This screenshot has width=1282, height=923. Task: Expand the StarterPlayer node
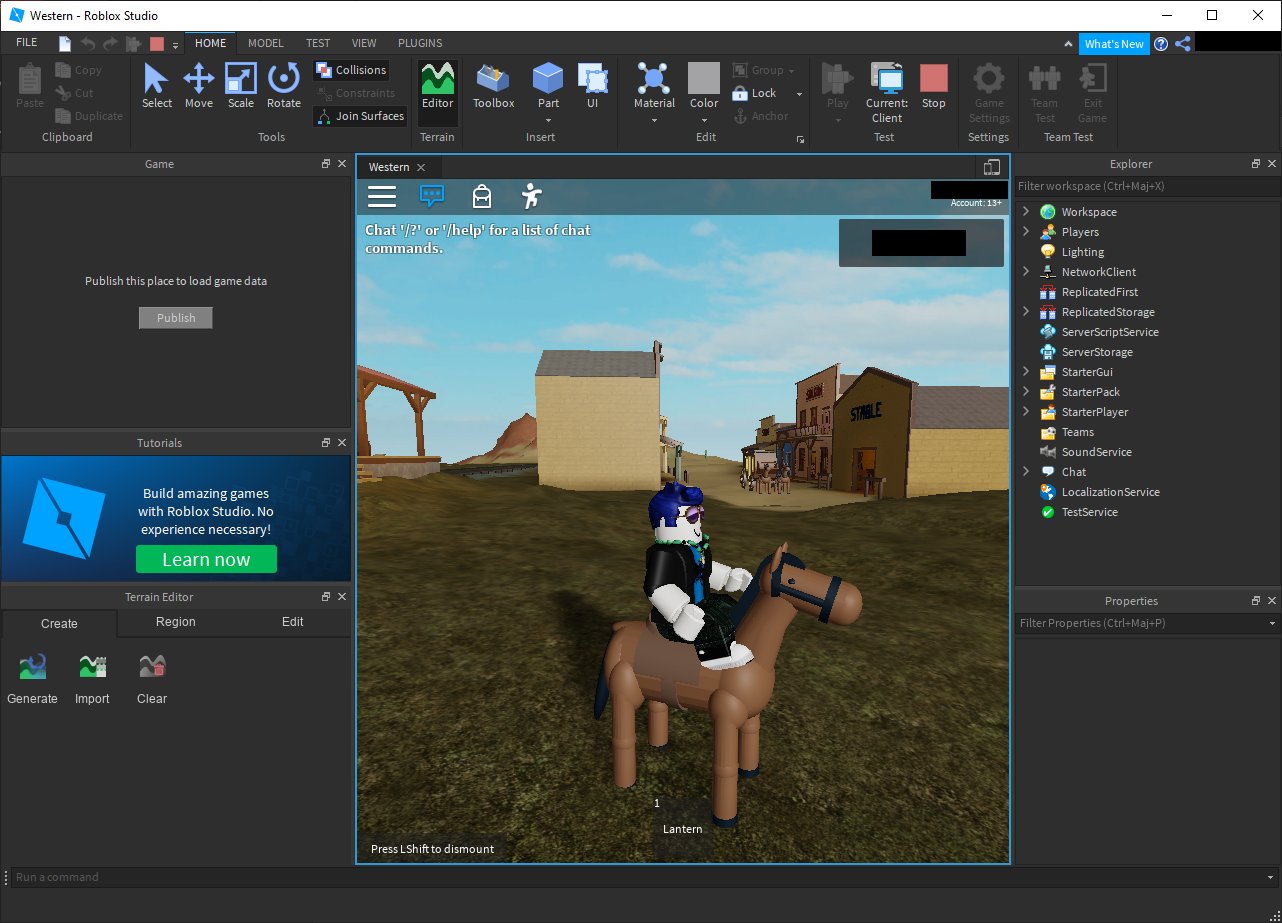coord(1025,411)
